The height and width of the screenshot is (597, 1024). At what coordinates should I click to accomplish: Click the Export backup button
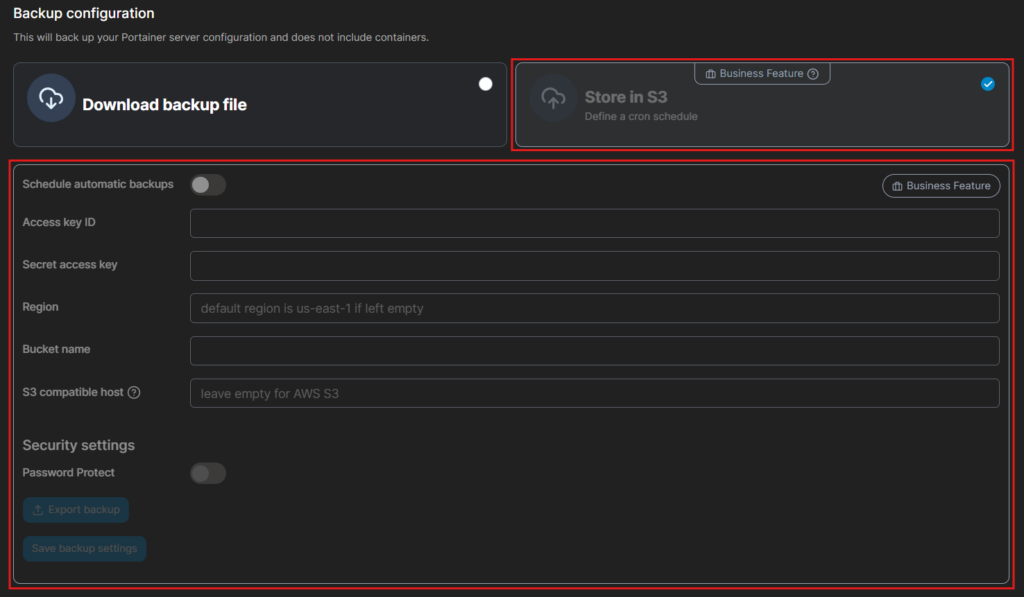tap(76, 509)
